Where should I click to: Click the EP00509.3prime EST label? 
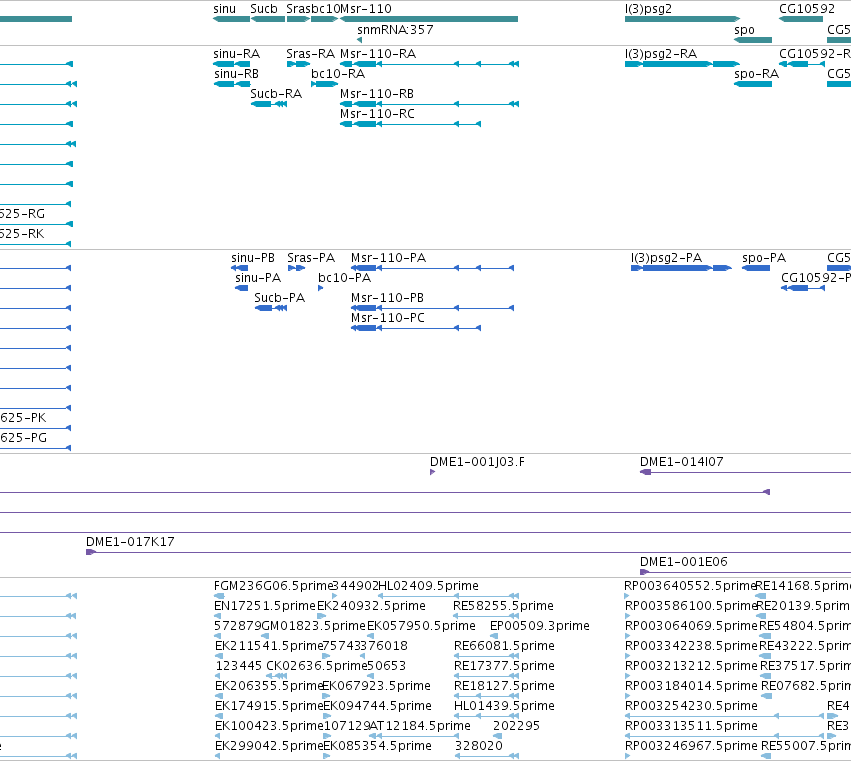(539, 626)
